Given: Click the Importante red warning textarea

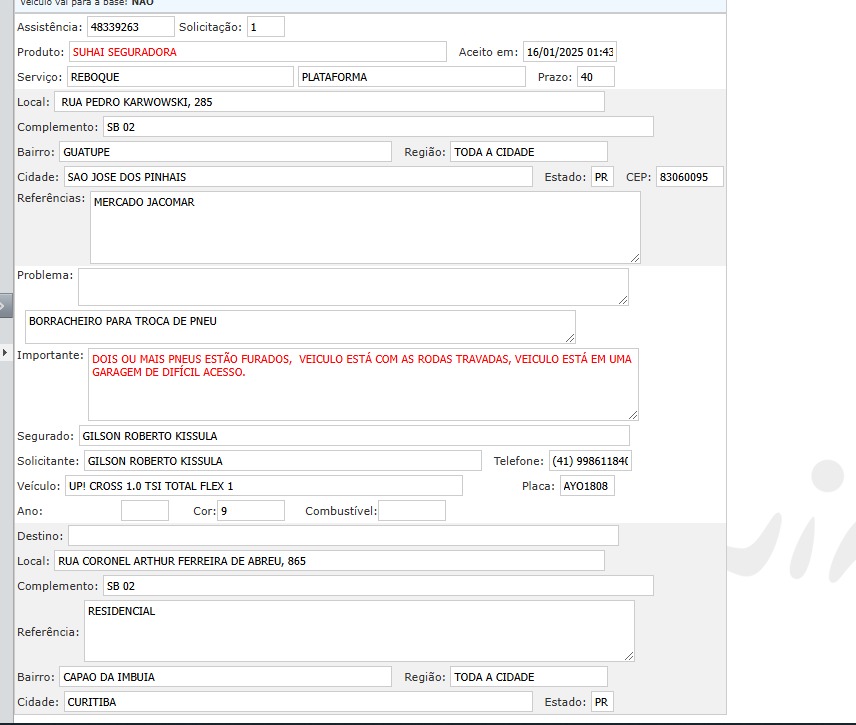Looking at the screenshot, I should (x=363, y=384).
